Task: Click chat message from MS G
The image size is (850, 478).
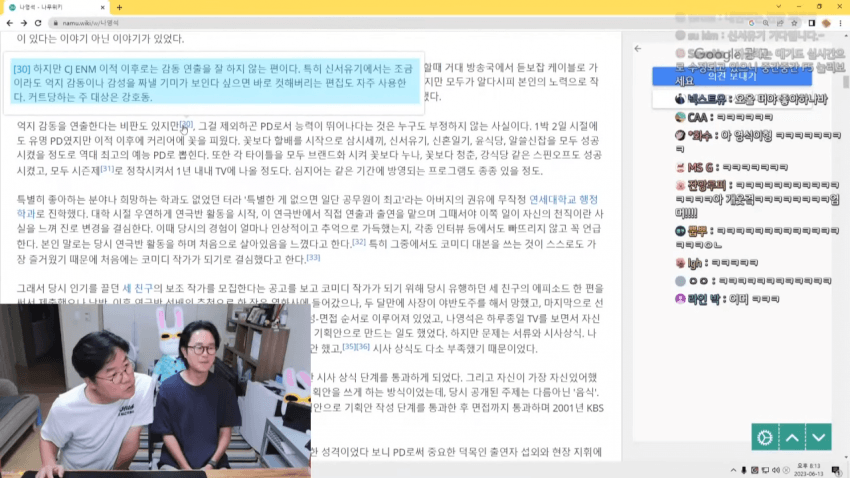Action: pos(732,167)
